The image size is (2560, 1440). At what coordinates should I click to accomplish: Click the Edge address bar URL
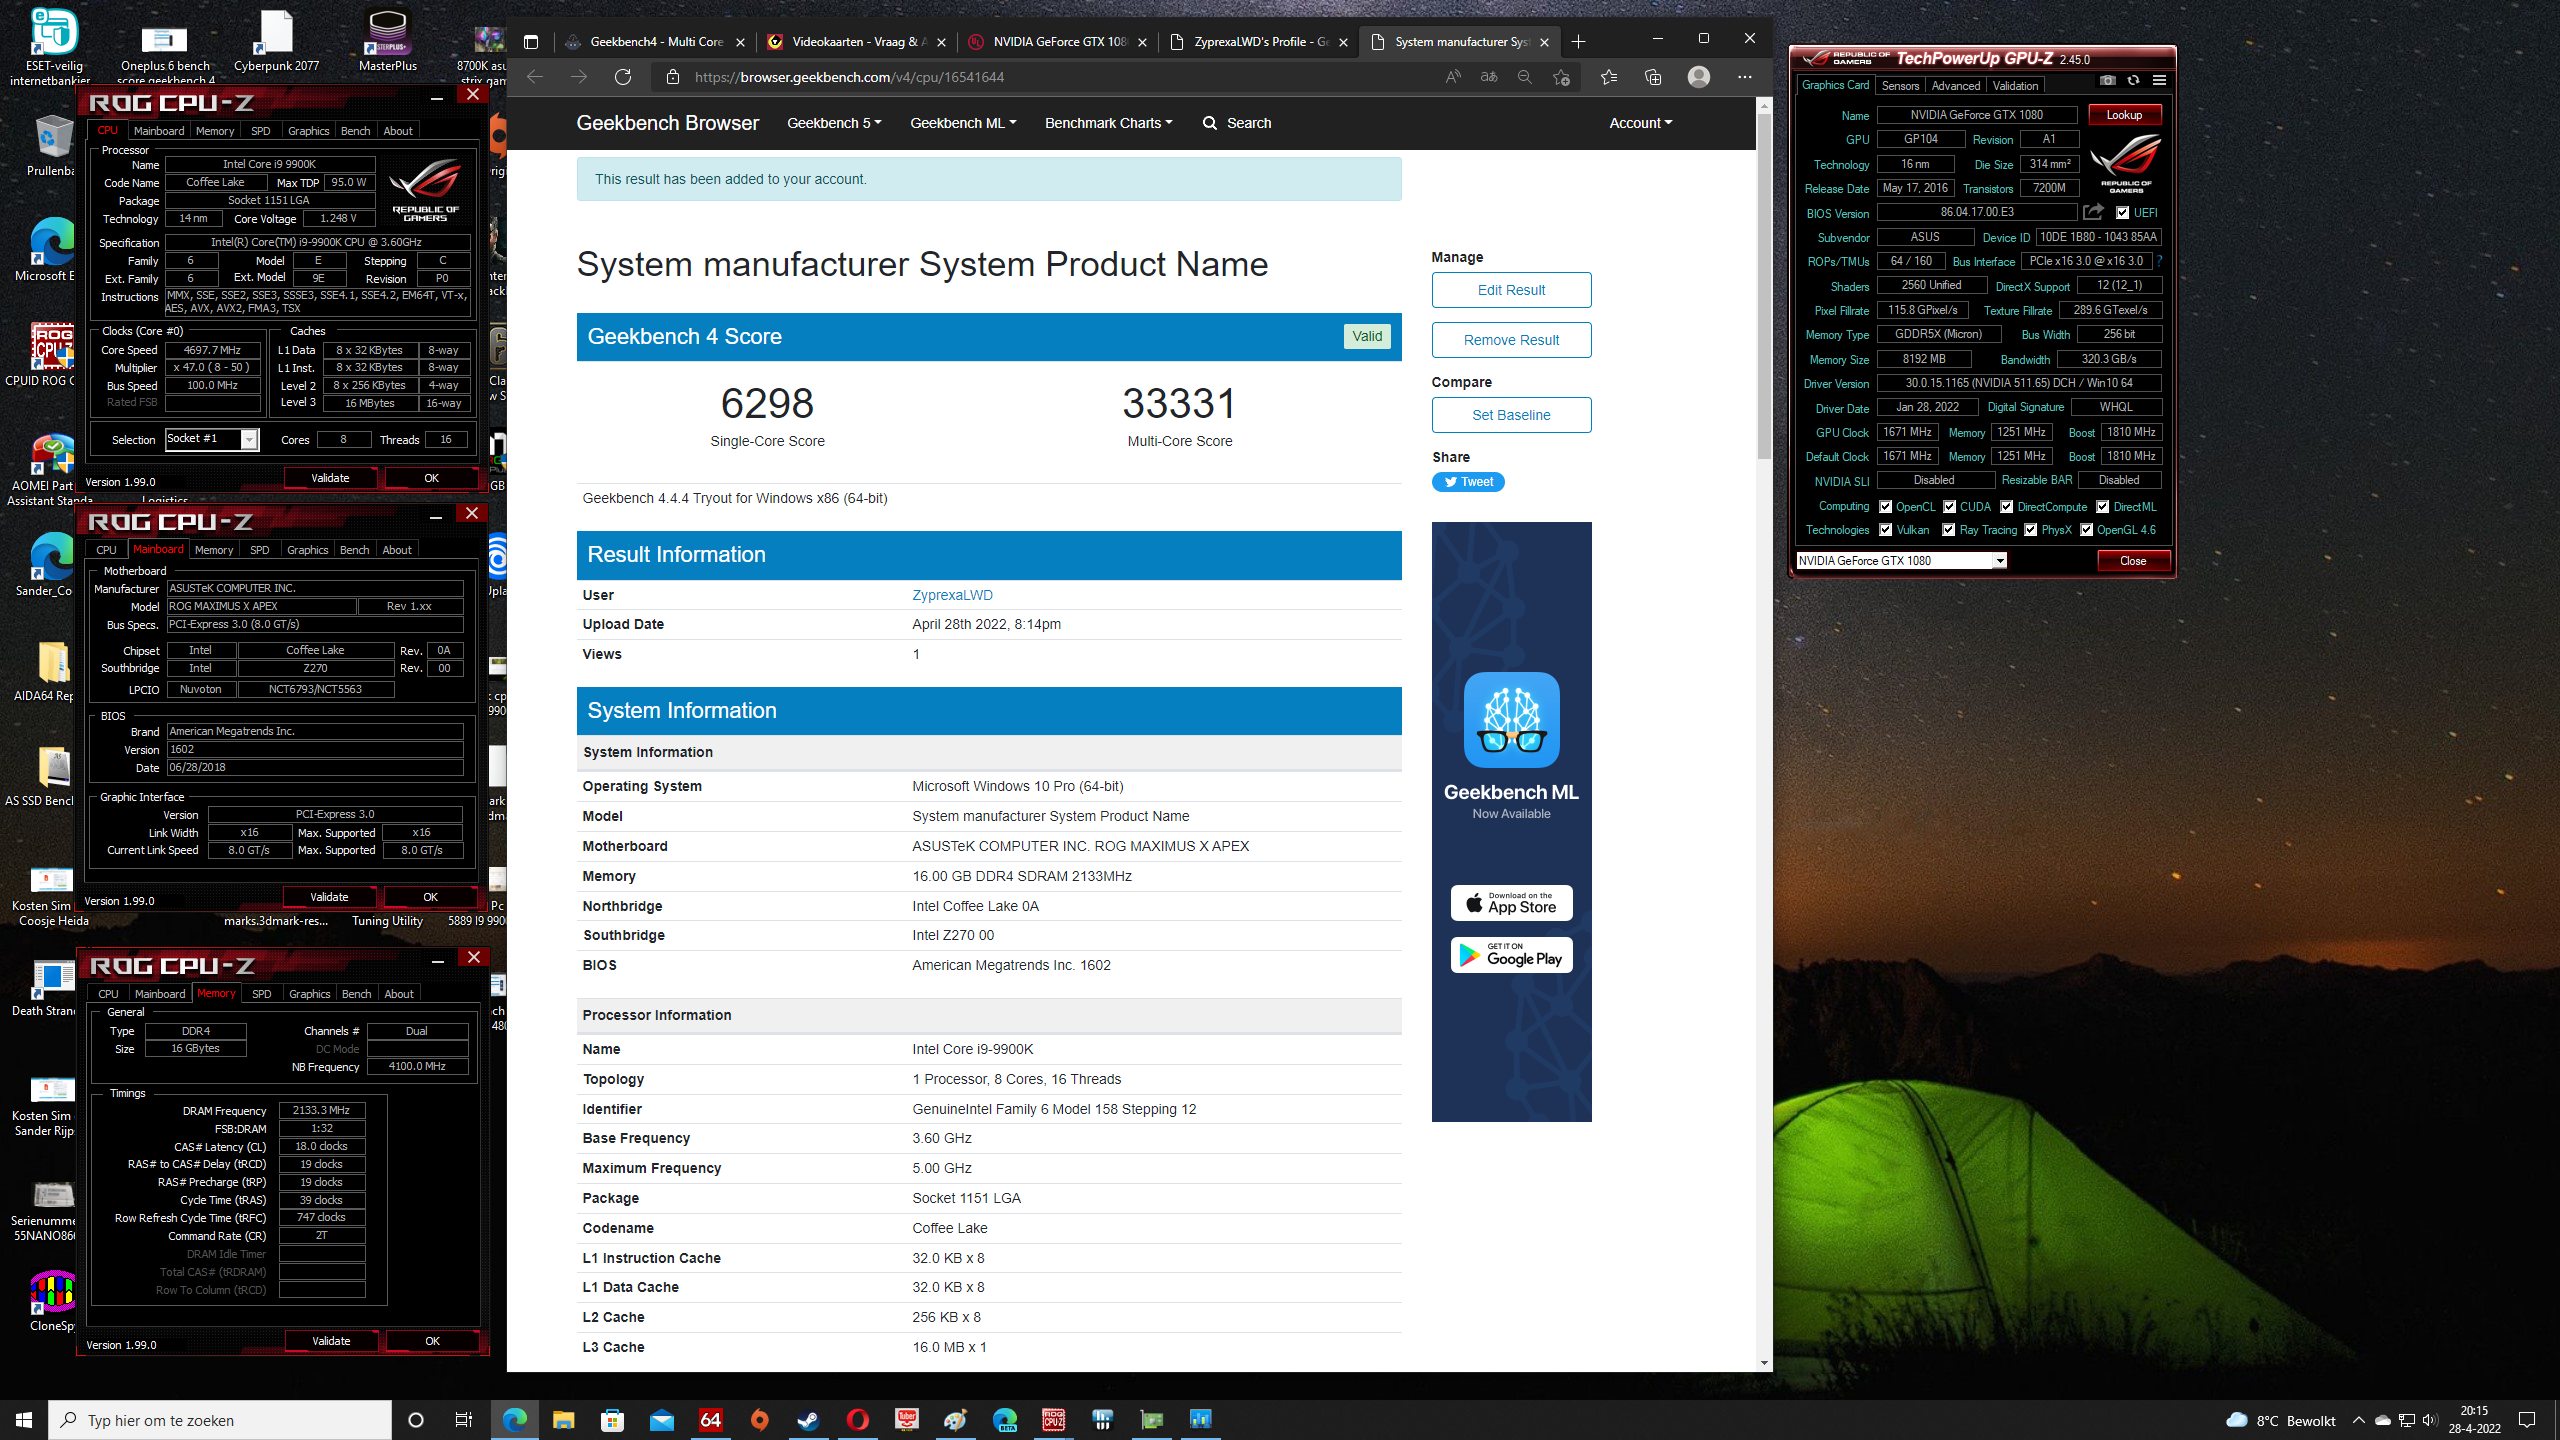[x=849, y=77]
